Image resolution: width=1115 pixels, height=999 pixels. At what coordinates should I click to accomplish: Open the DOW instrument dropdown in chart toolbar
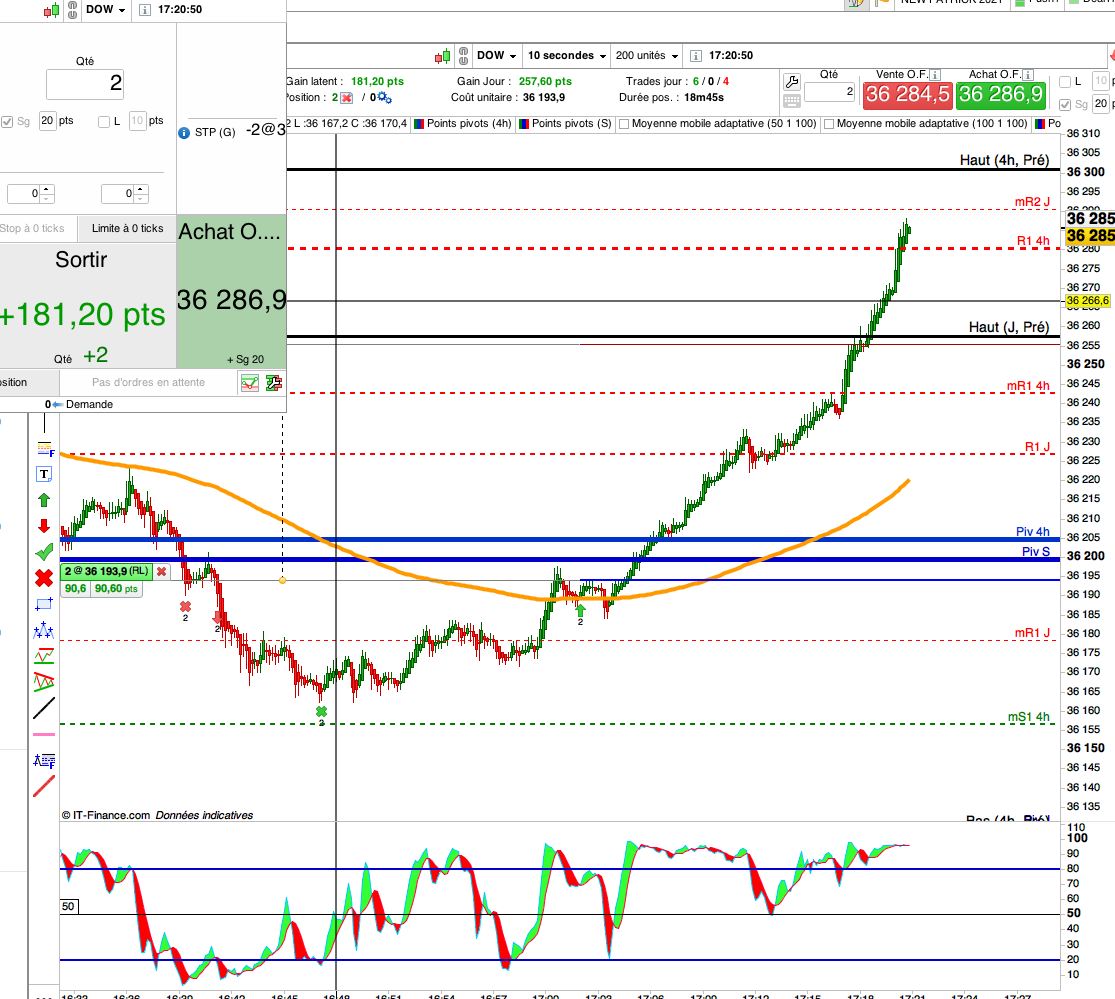click(496, 55)
